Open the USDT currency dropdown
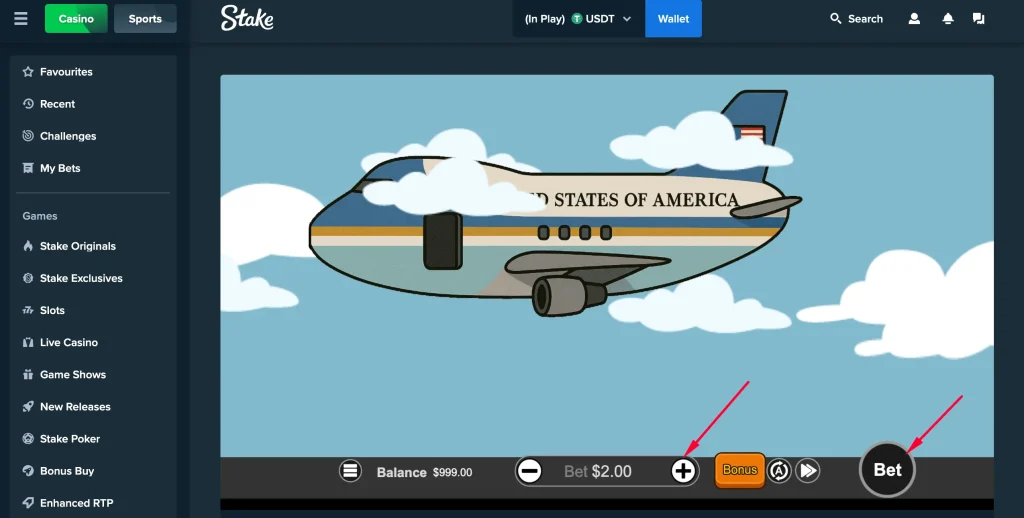The width and height of the screenshot is (1024, 518). point(579,19)
